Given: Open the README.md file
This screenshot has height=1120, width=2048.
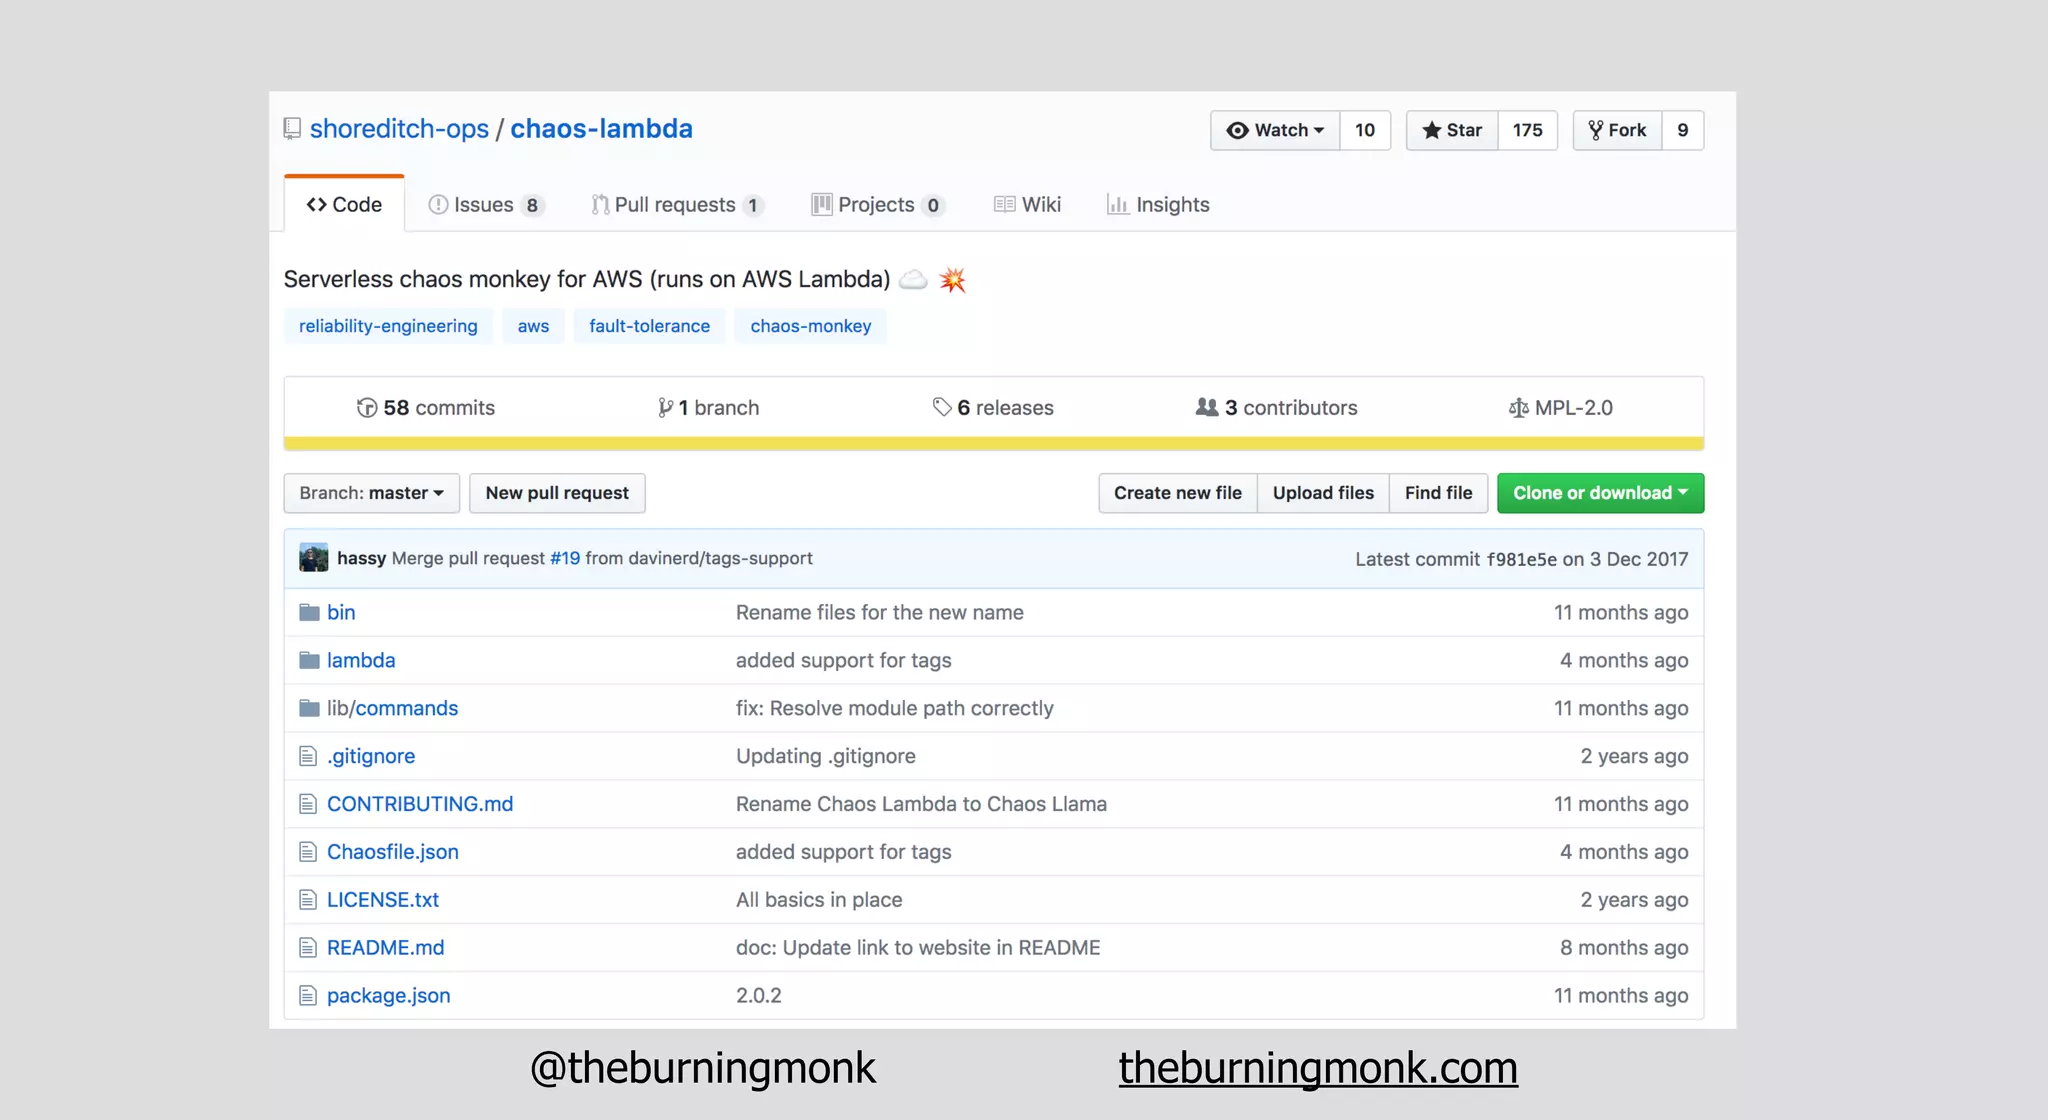Looking at the screenshot, I should coord(386,948).
